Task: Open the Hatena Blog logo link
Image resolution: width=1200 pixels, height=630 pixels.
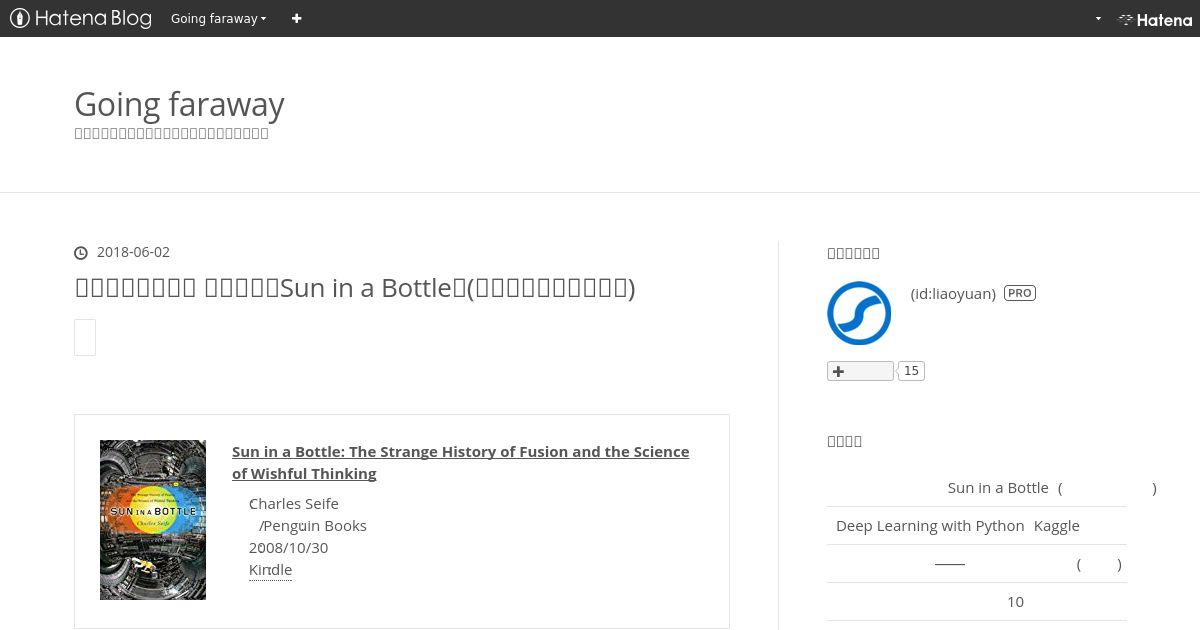Action: (81, 18)
